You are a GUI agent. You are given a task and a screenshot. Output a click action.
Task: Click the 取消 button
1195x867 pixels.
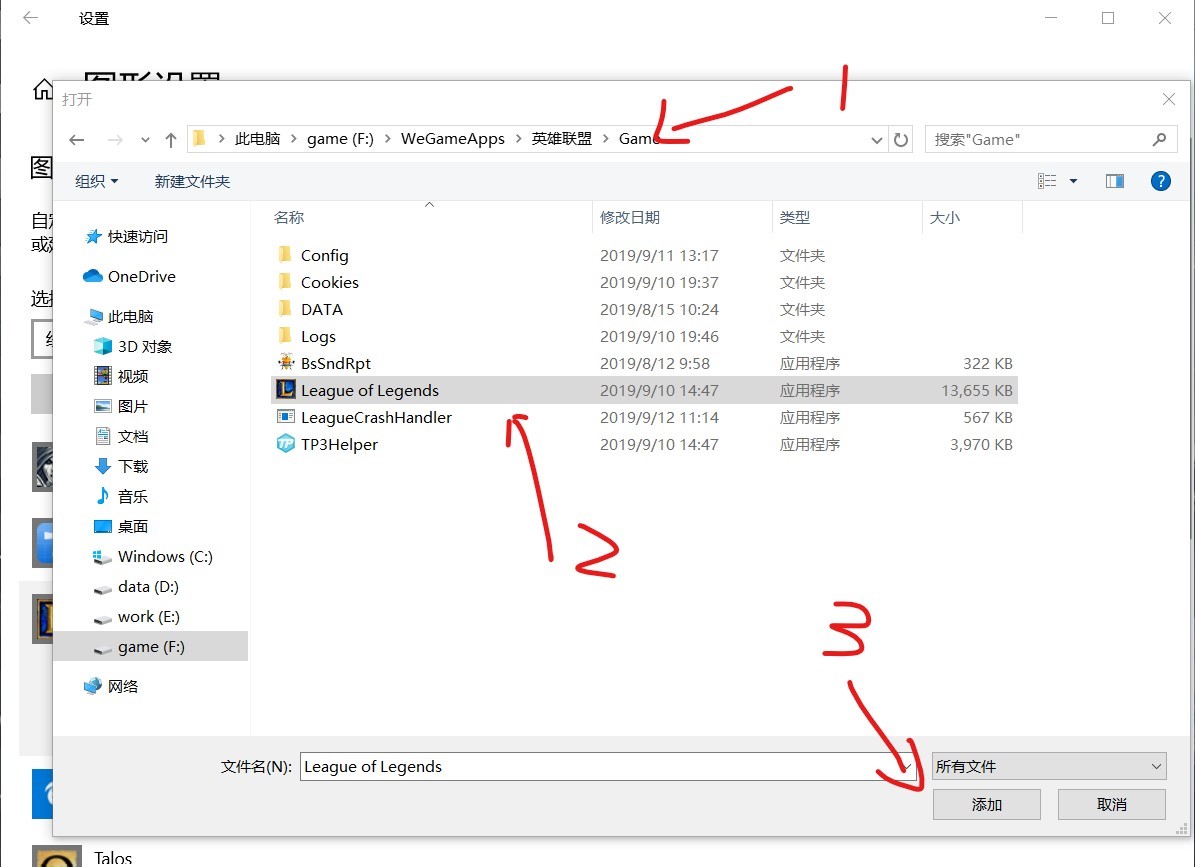1111,805
